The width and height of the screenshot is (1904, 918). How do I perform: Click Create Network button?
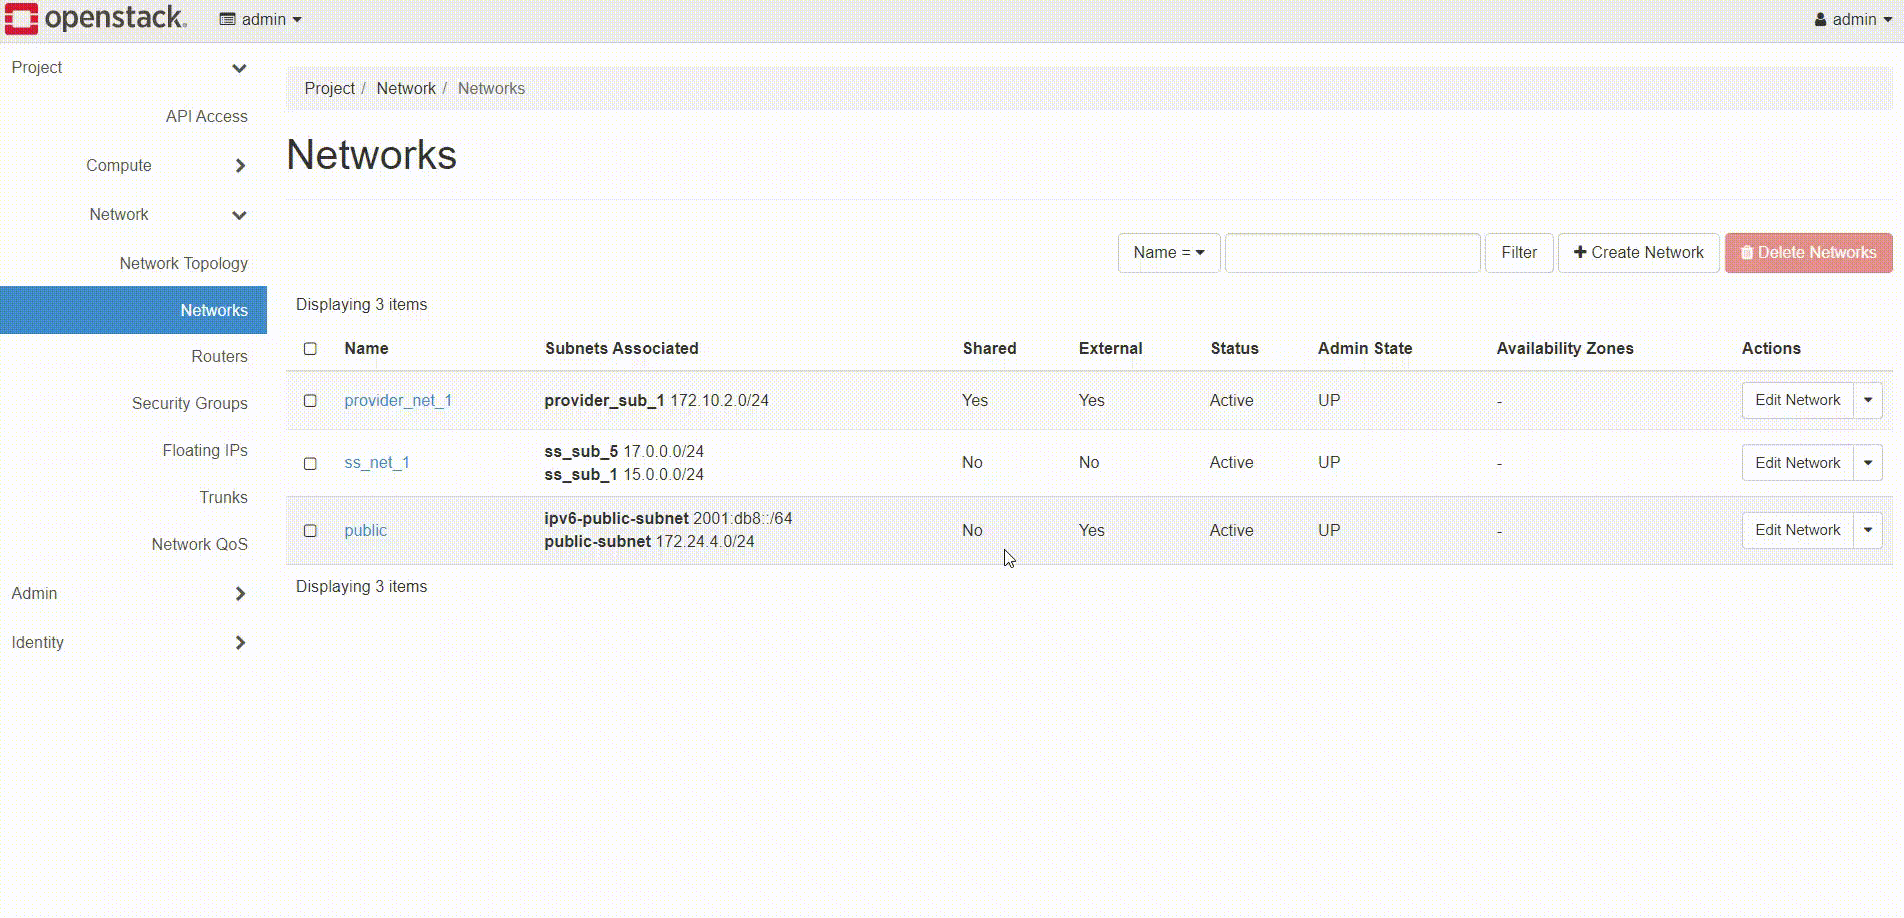pos(1638,253)
